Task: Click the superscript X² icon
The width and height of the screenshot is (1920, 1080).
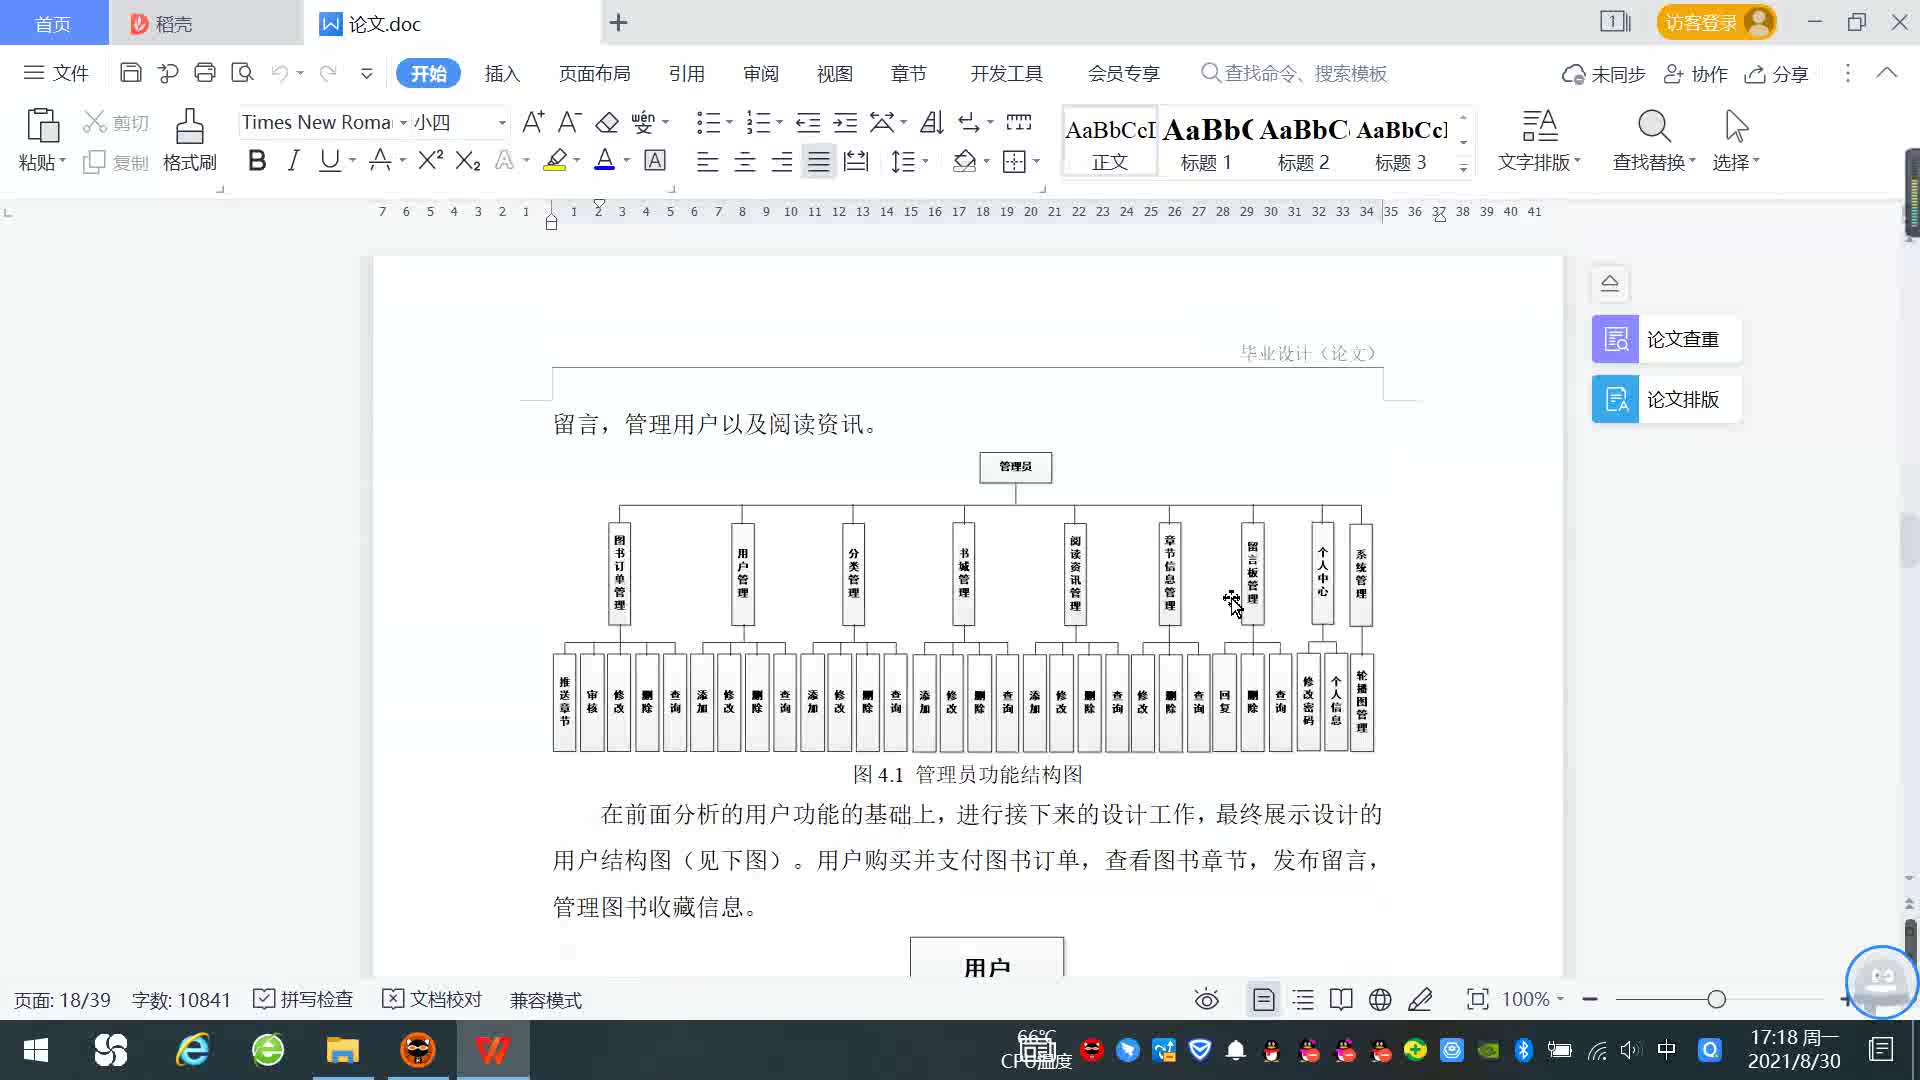Action: 430,161
